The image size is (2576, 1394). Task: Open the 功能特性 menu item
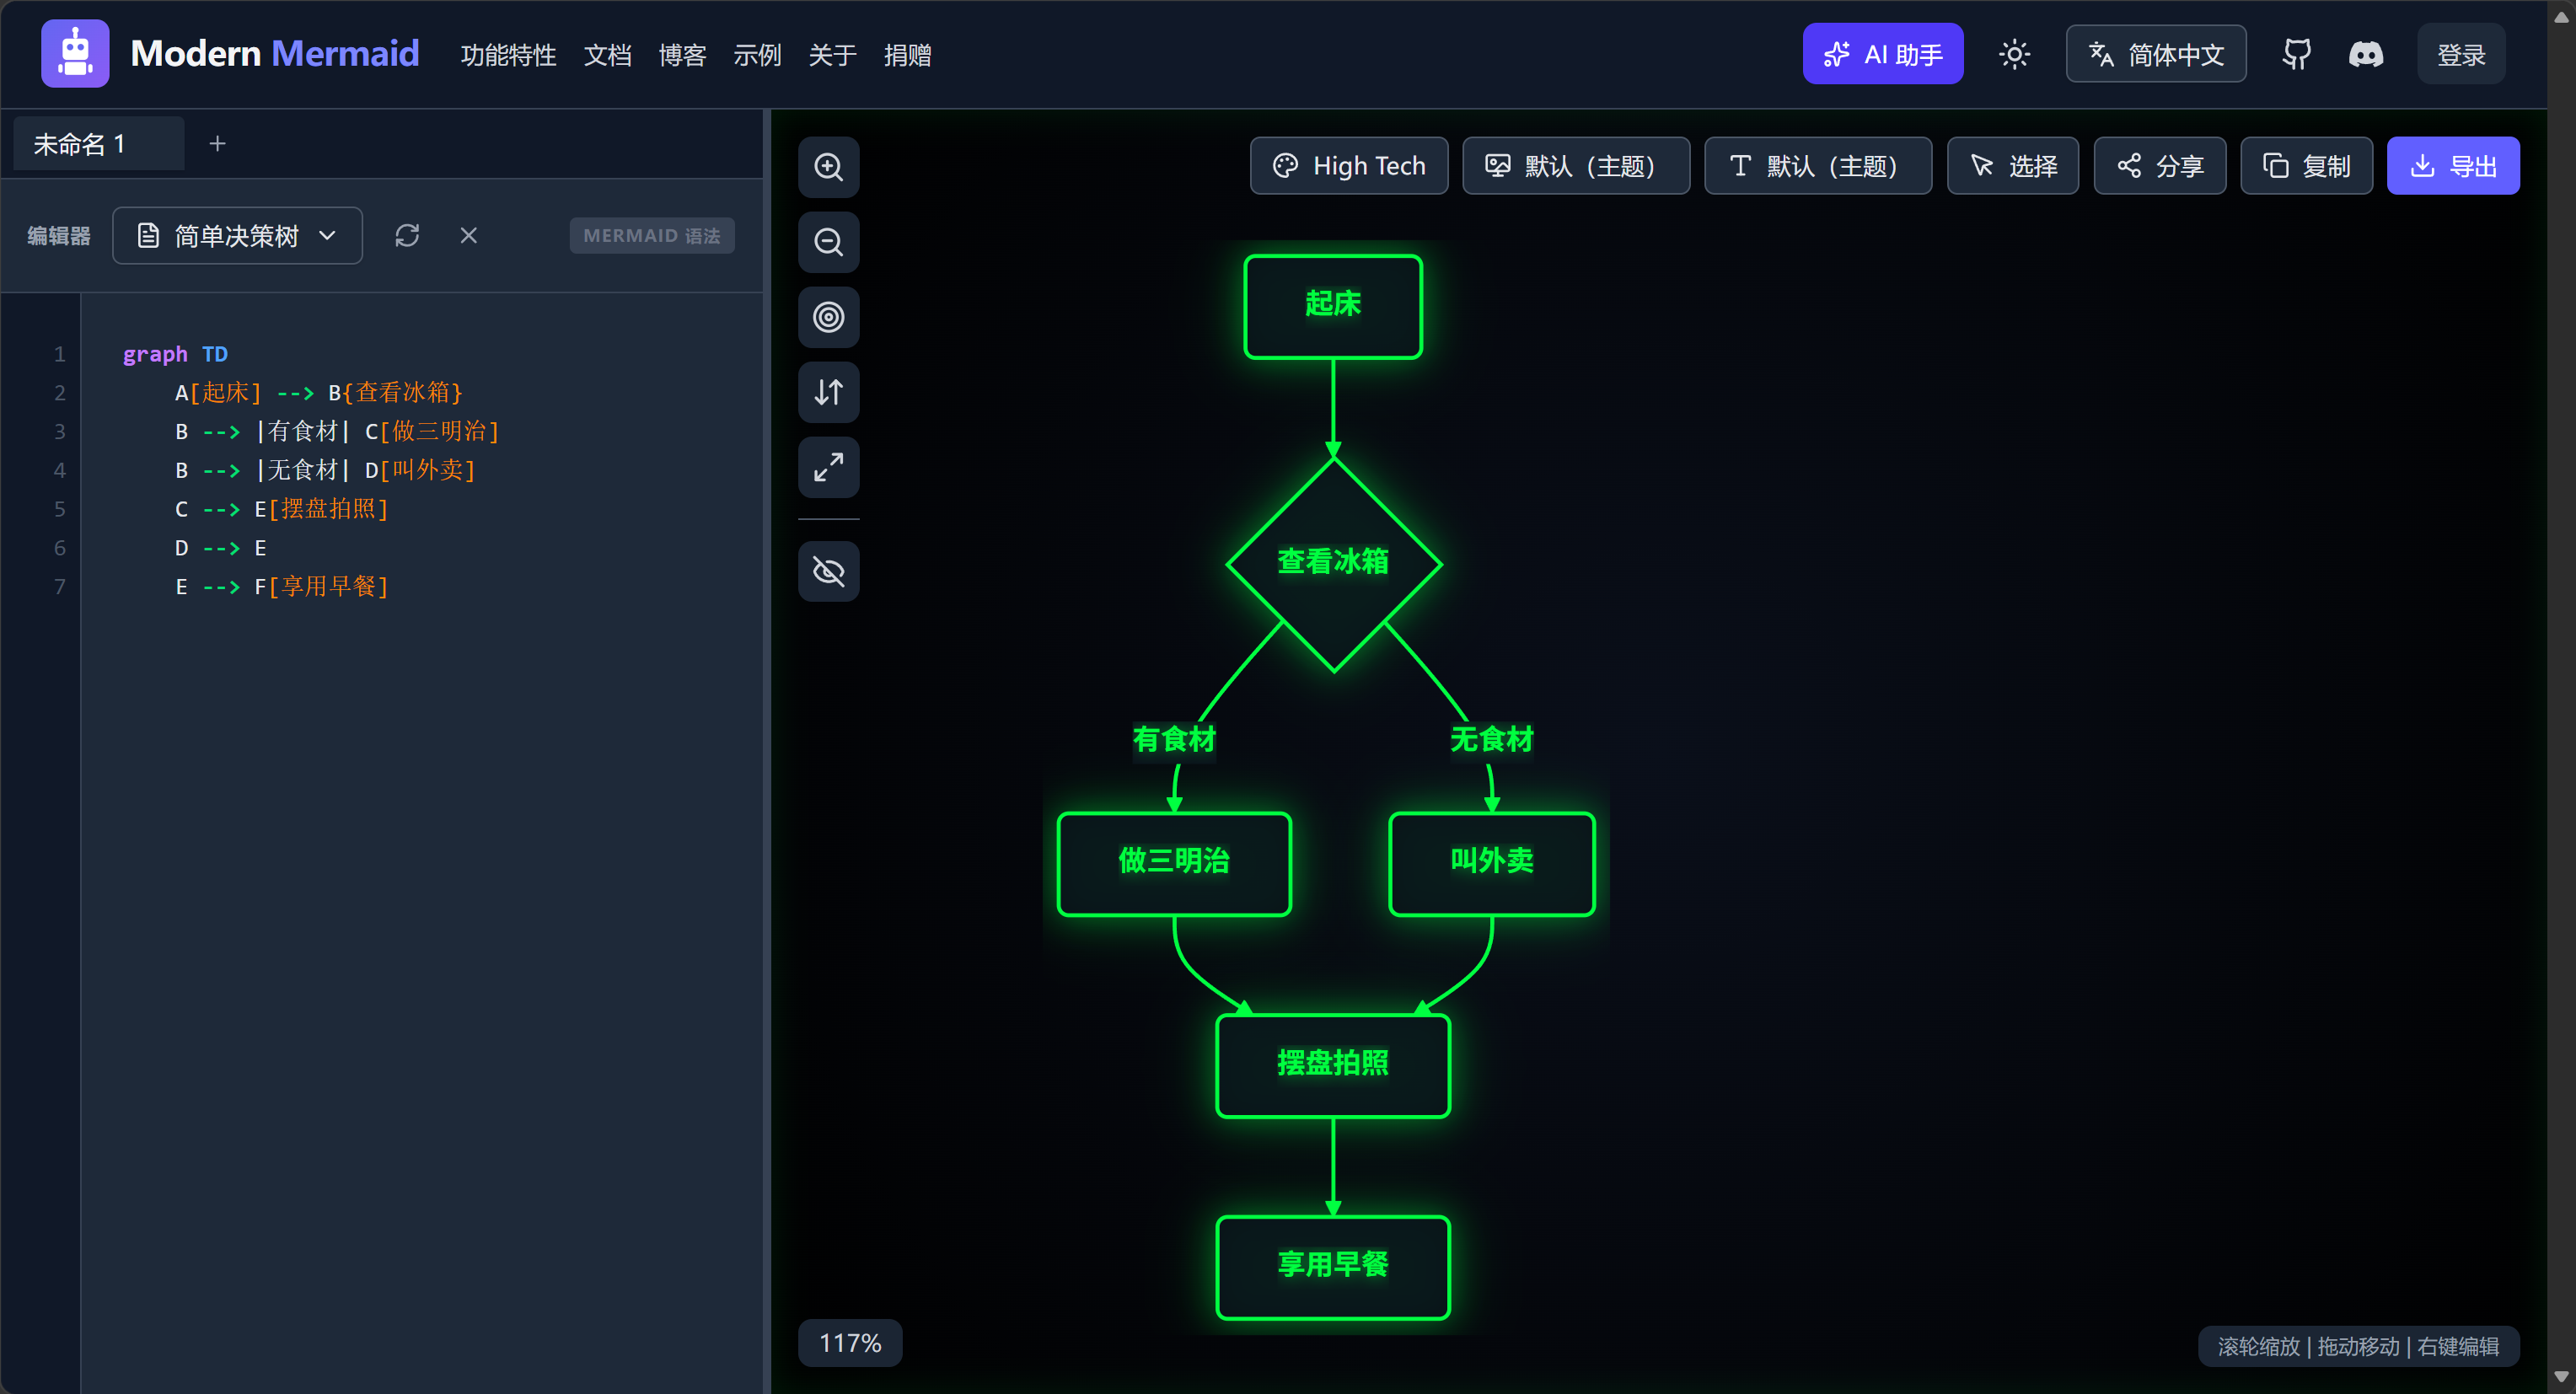508,55
